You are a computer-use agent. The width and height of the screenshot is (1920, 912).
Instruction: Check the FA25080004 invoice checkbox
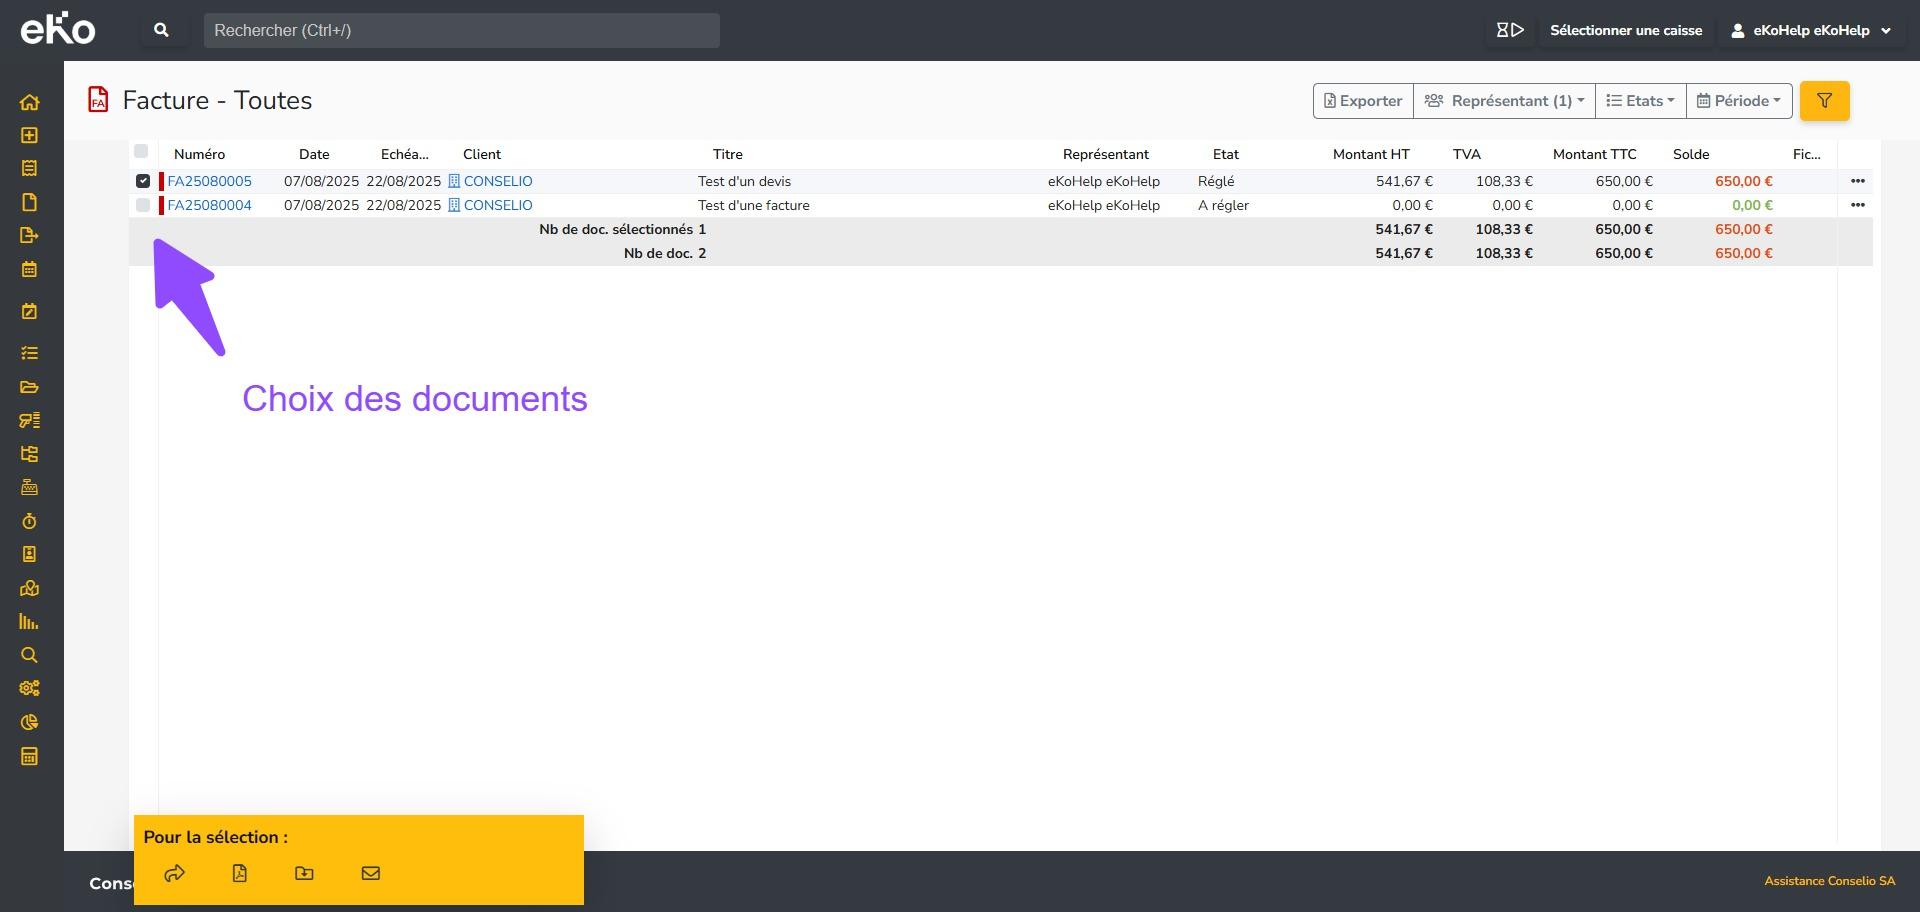pyautogui.click(x=143, y=205)
